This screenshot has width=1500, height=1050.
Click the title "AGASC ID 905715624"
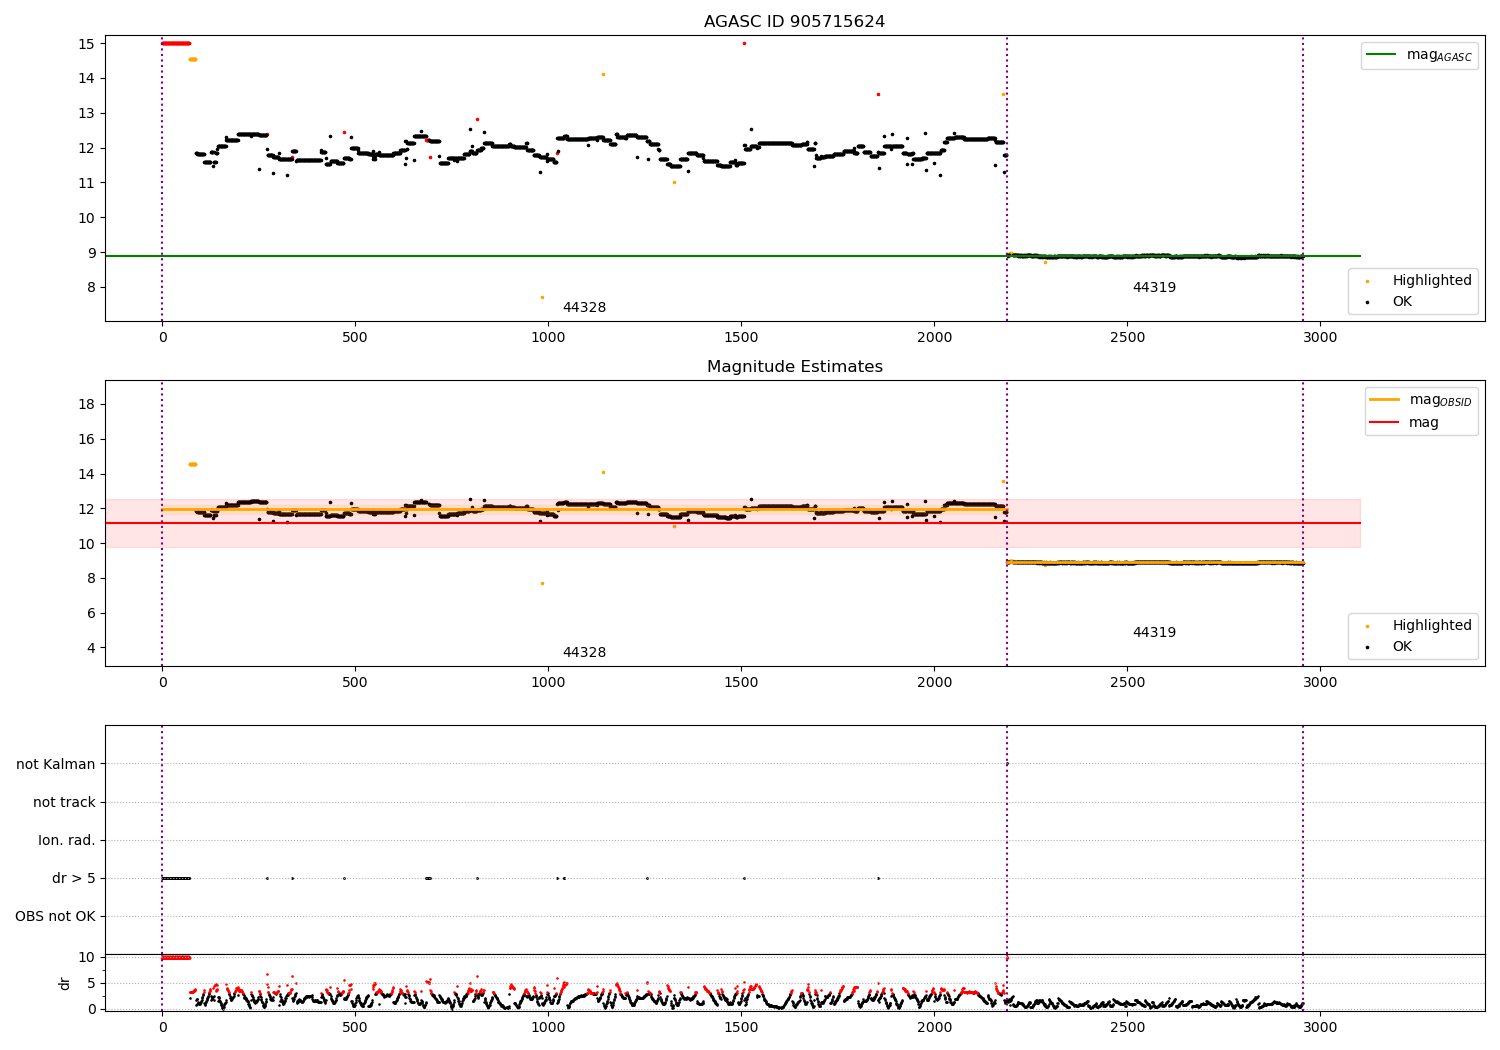coord(794,21)
